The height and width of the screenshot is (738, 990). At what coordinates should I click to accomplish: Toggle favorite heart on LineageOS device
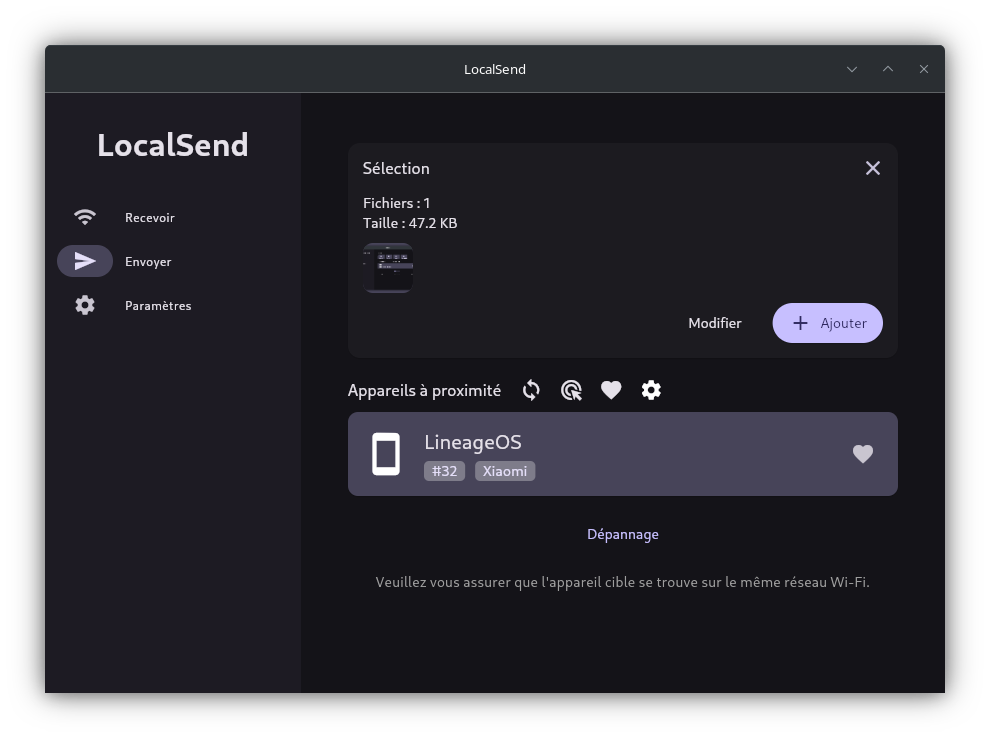862,454
